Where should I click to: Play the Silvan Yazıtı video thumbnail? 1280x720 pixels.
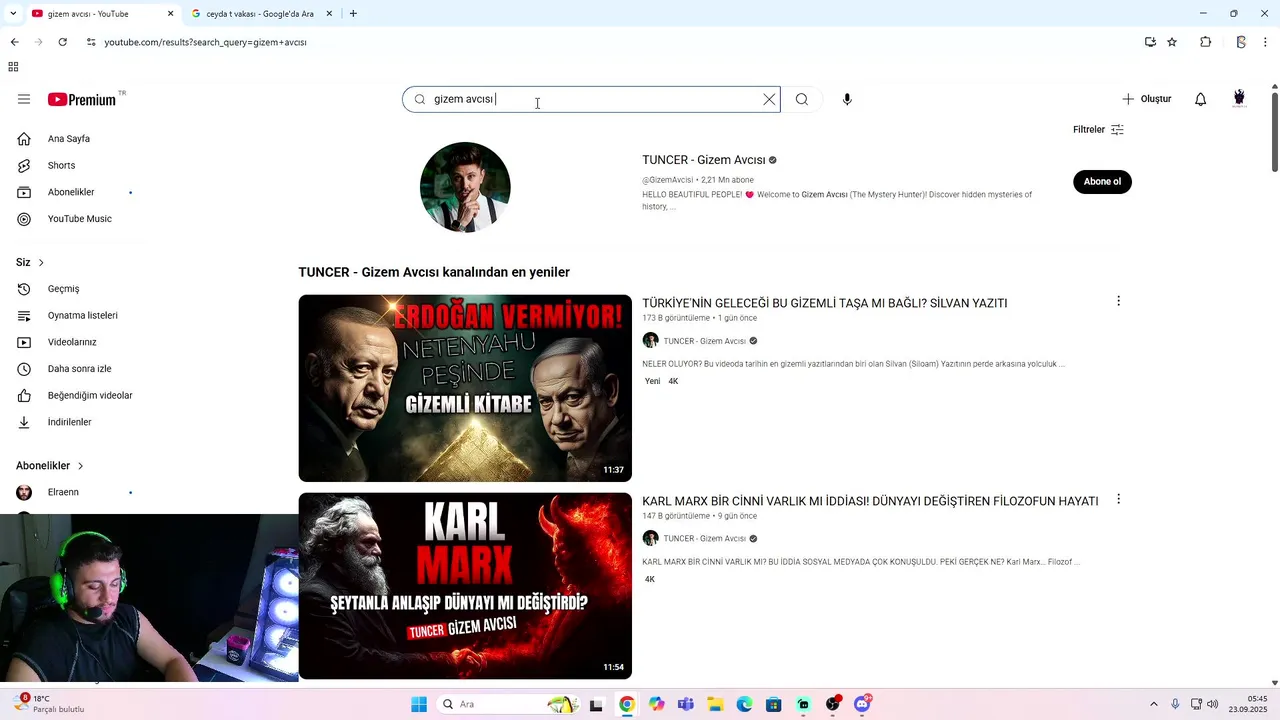tap(465, 388)
